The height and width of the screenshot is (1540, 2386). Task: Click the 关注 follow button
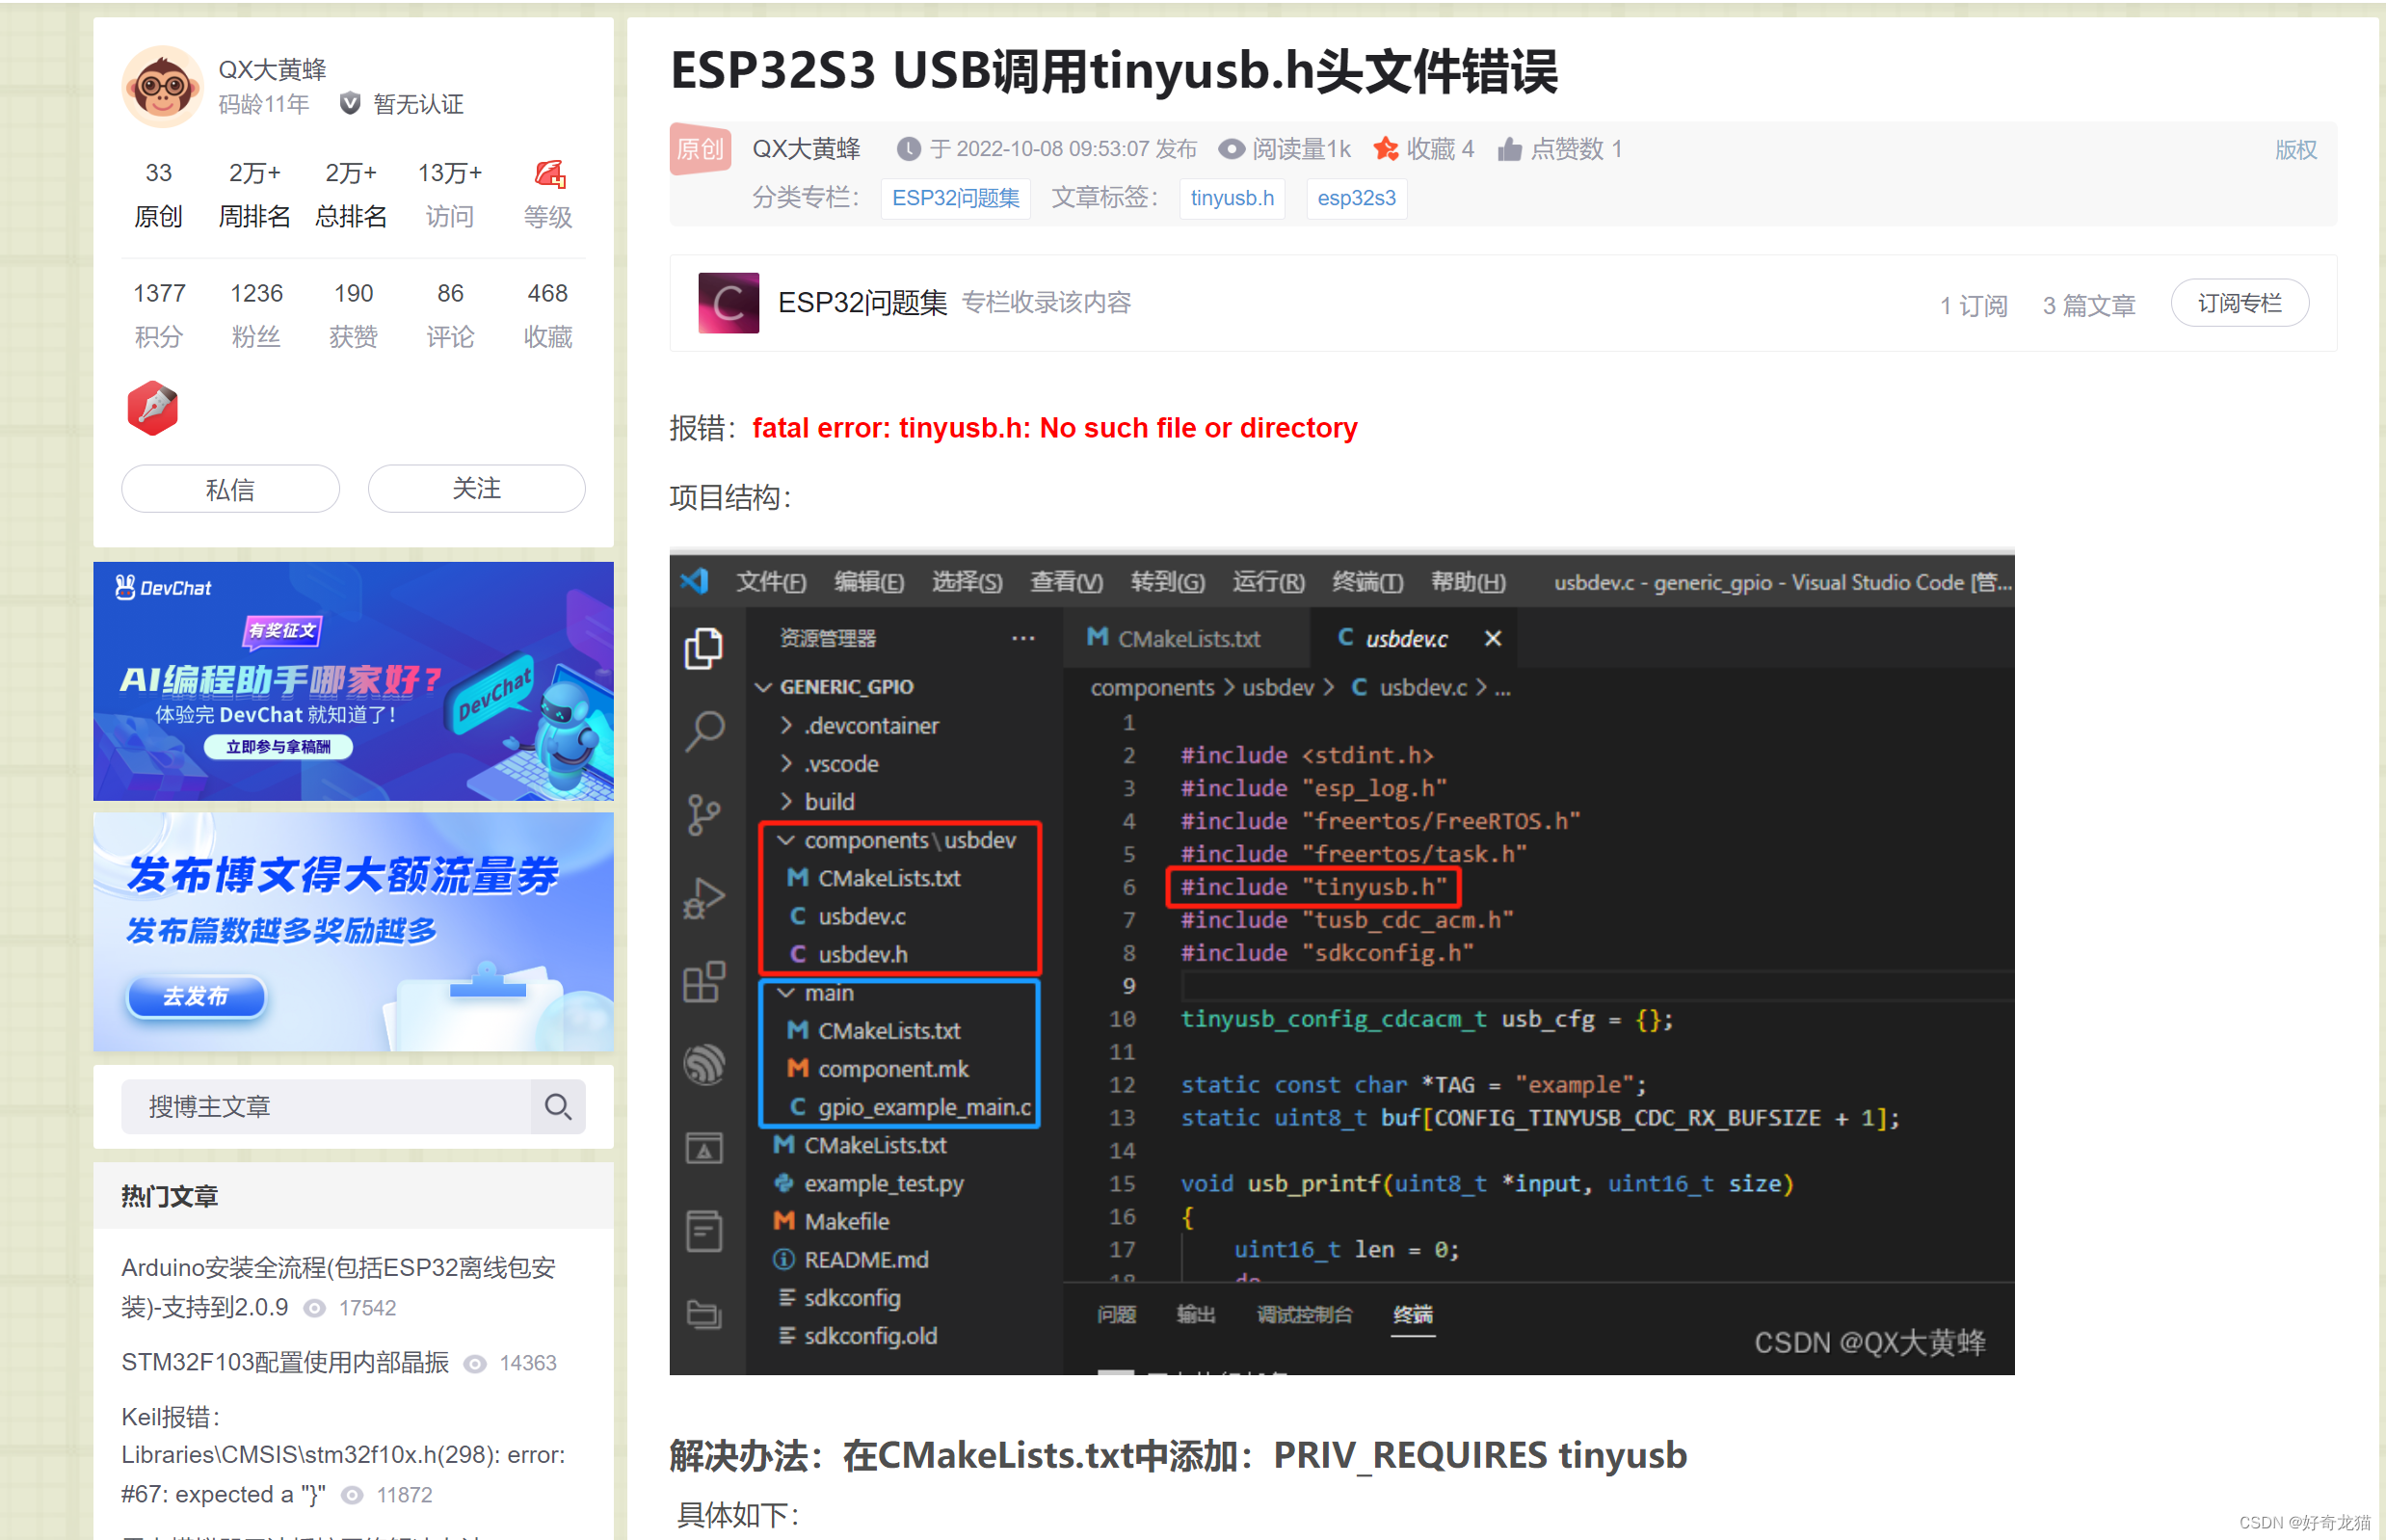click(x=476, y=489)
